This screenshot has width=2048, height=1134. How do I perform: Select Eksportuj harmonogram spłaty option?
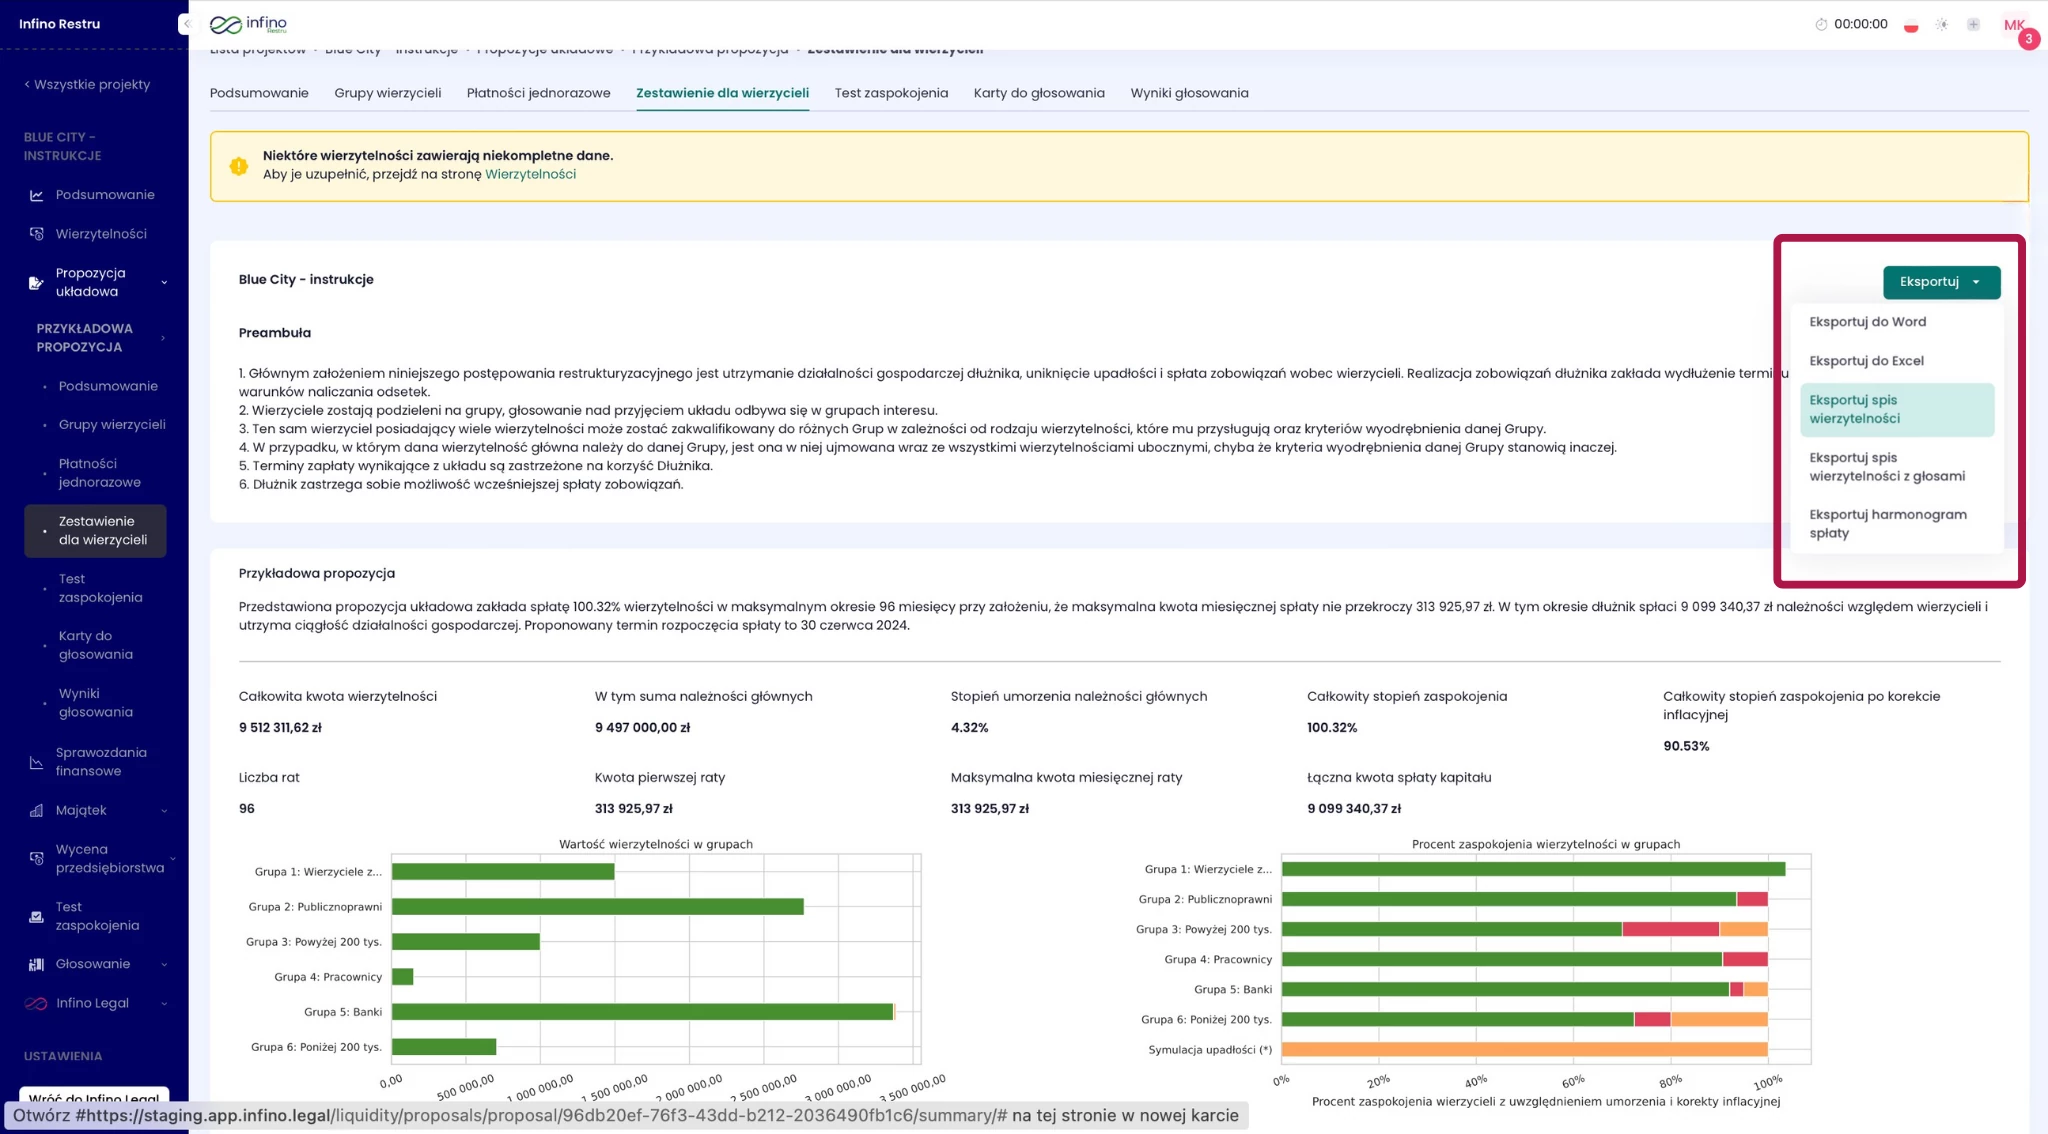point(1887,524)
